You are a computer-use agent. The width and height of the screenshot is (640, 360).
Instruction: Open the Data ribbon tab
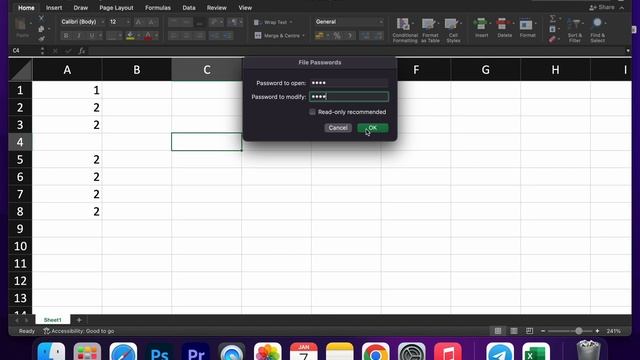click(x=189, y=8)
